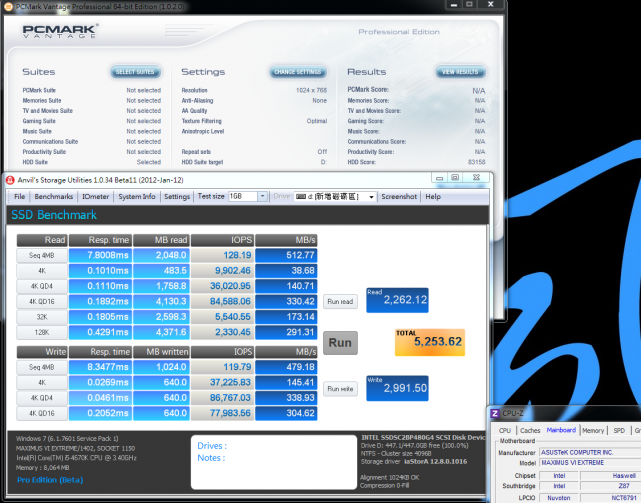Click the Test size 1GB field
This screenshot has width=641, height=503.
coord(243,197)
